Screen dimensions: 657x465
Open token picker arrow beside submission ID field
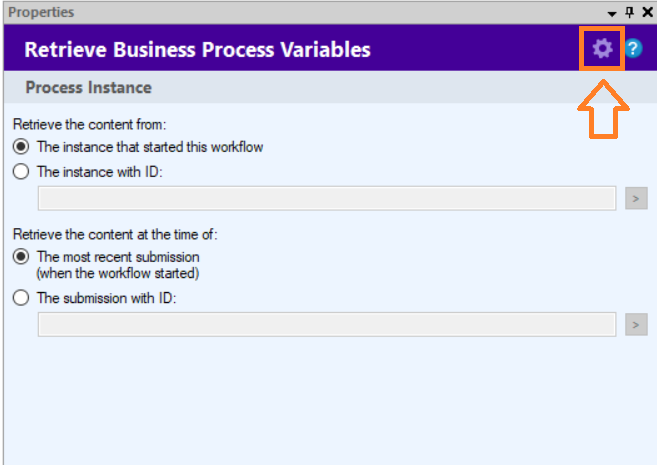click(x=637, y=324)
